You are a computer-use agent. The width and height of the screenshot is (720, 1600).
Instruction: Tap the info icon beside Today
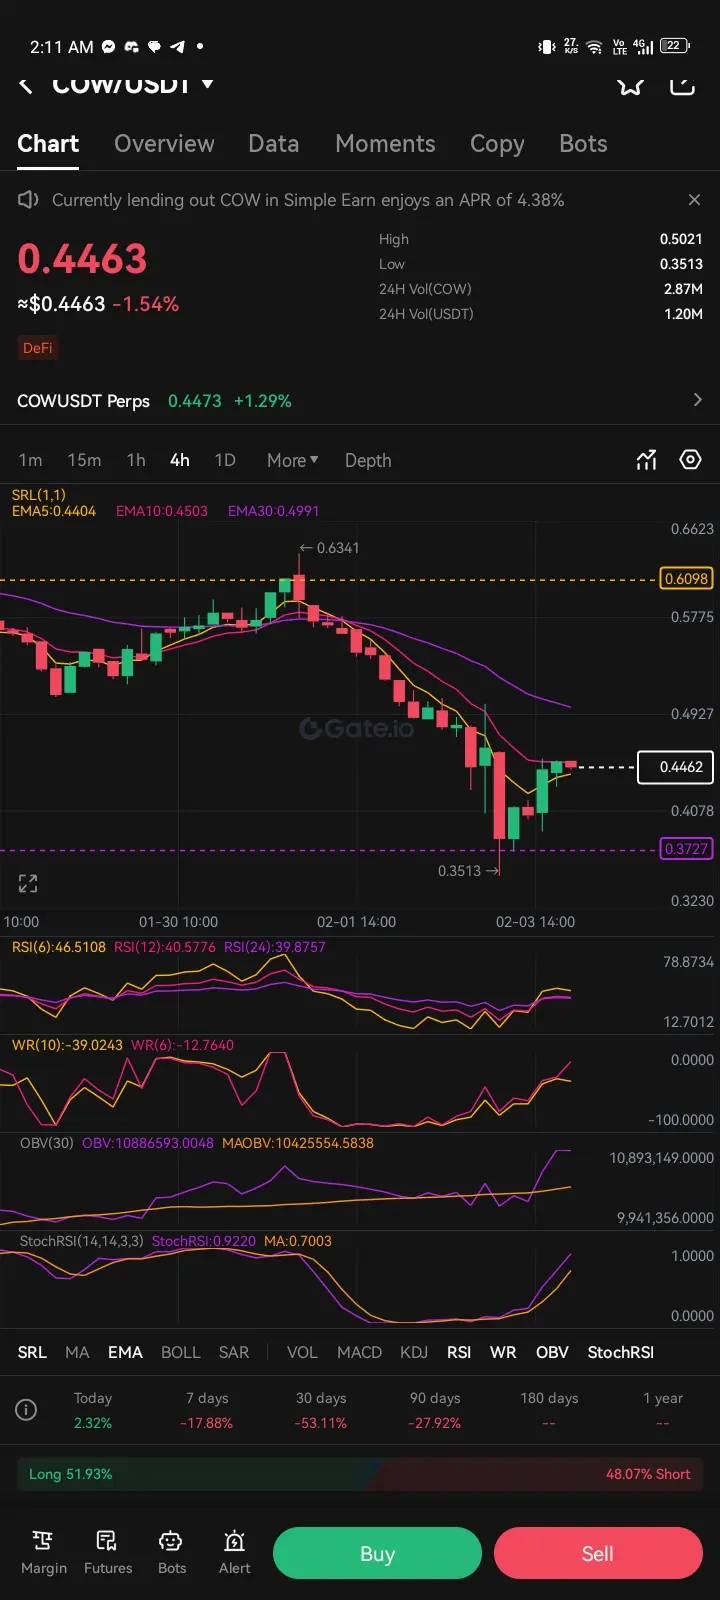click(x=27, y=1410)
